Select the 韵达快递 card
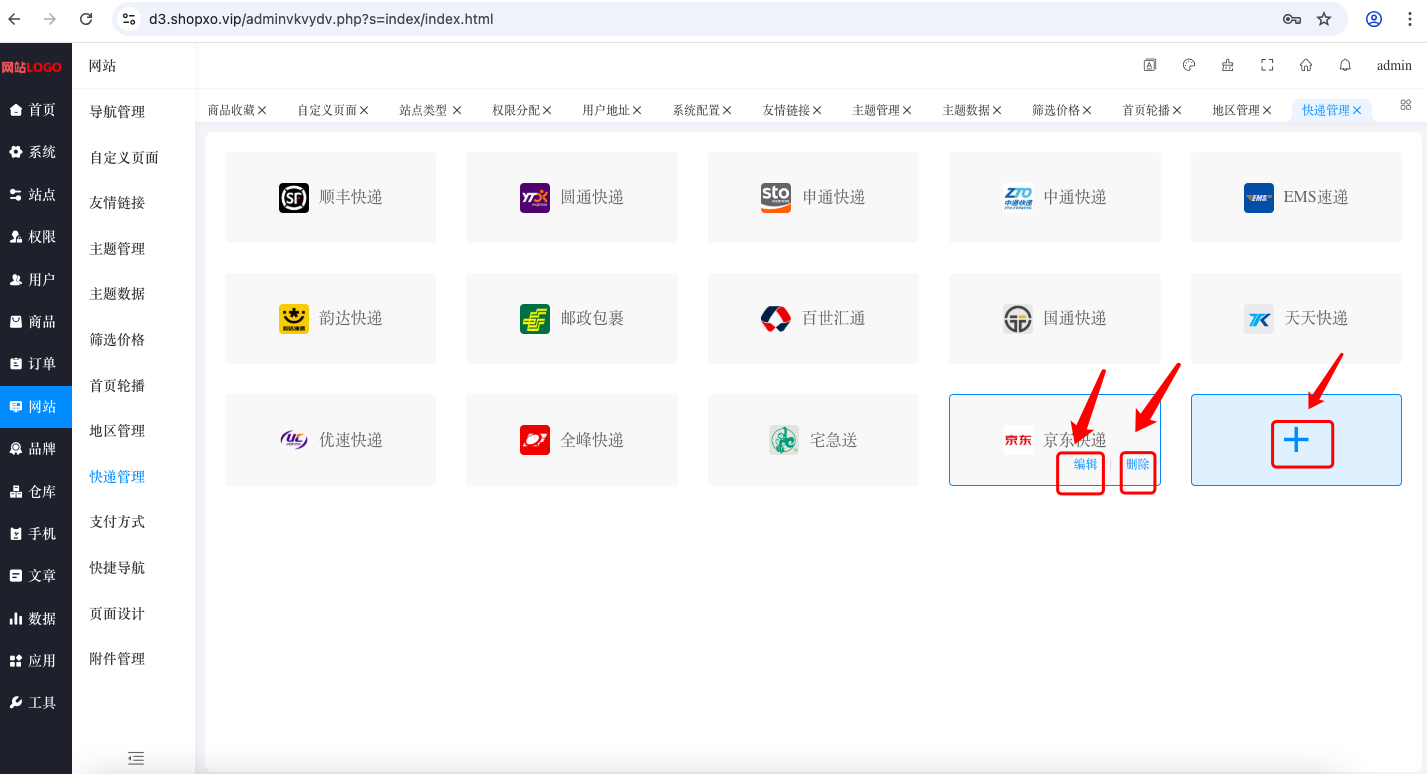This screenshot has height=774, width=1427. coord(330,319)
